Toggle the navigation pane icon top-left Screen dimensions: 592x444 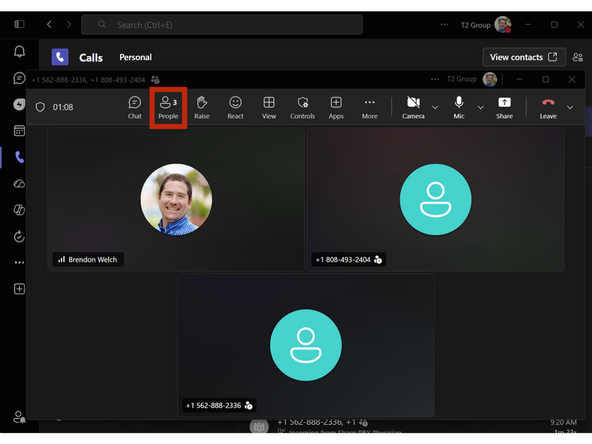19,24
